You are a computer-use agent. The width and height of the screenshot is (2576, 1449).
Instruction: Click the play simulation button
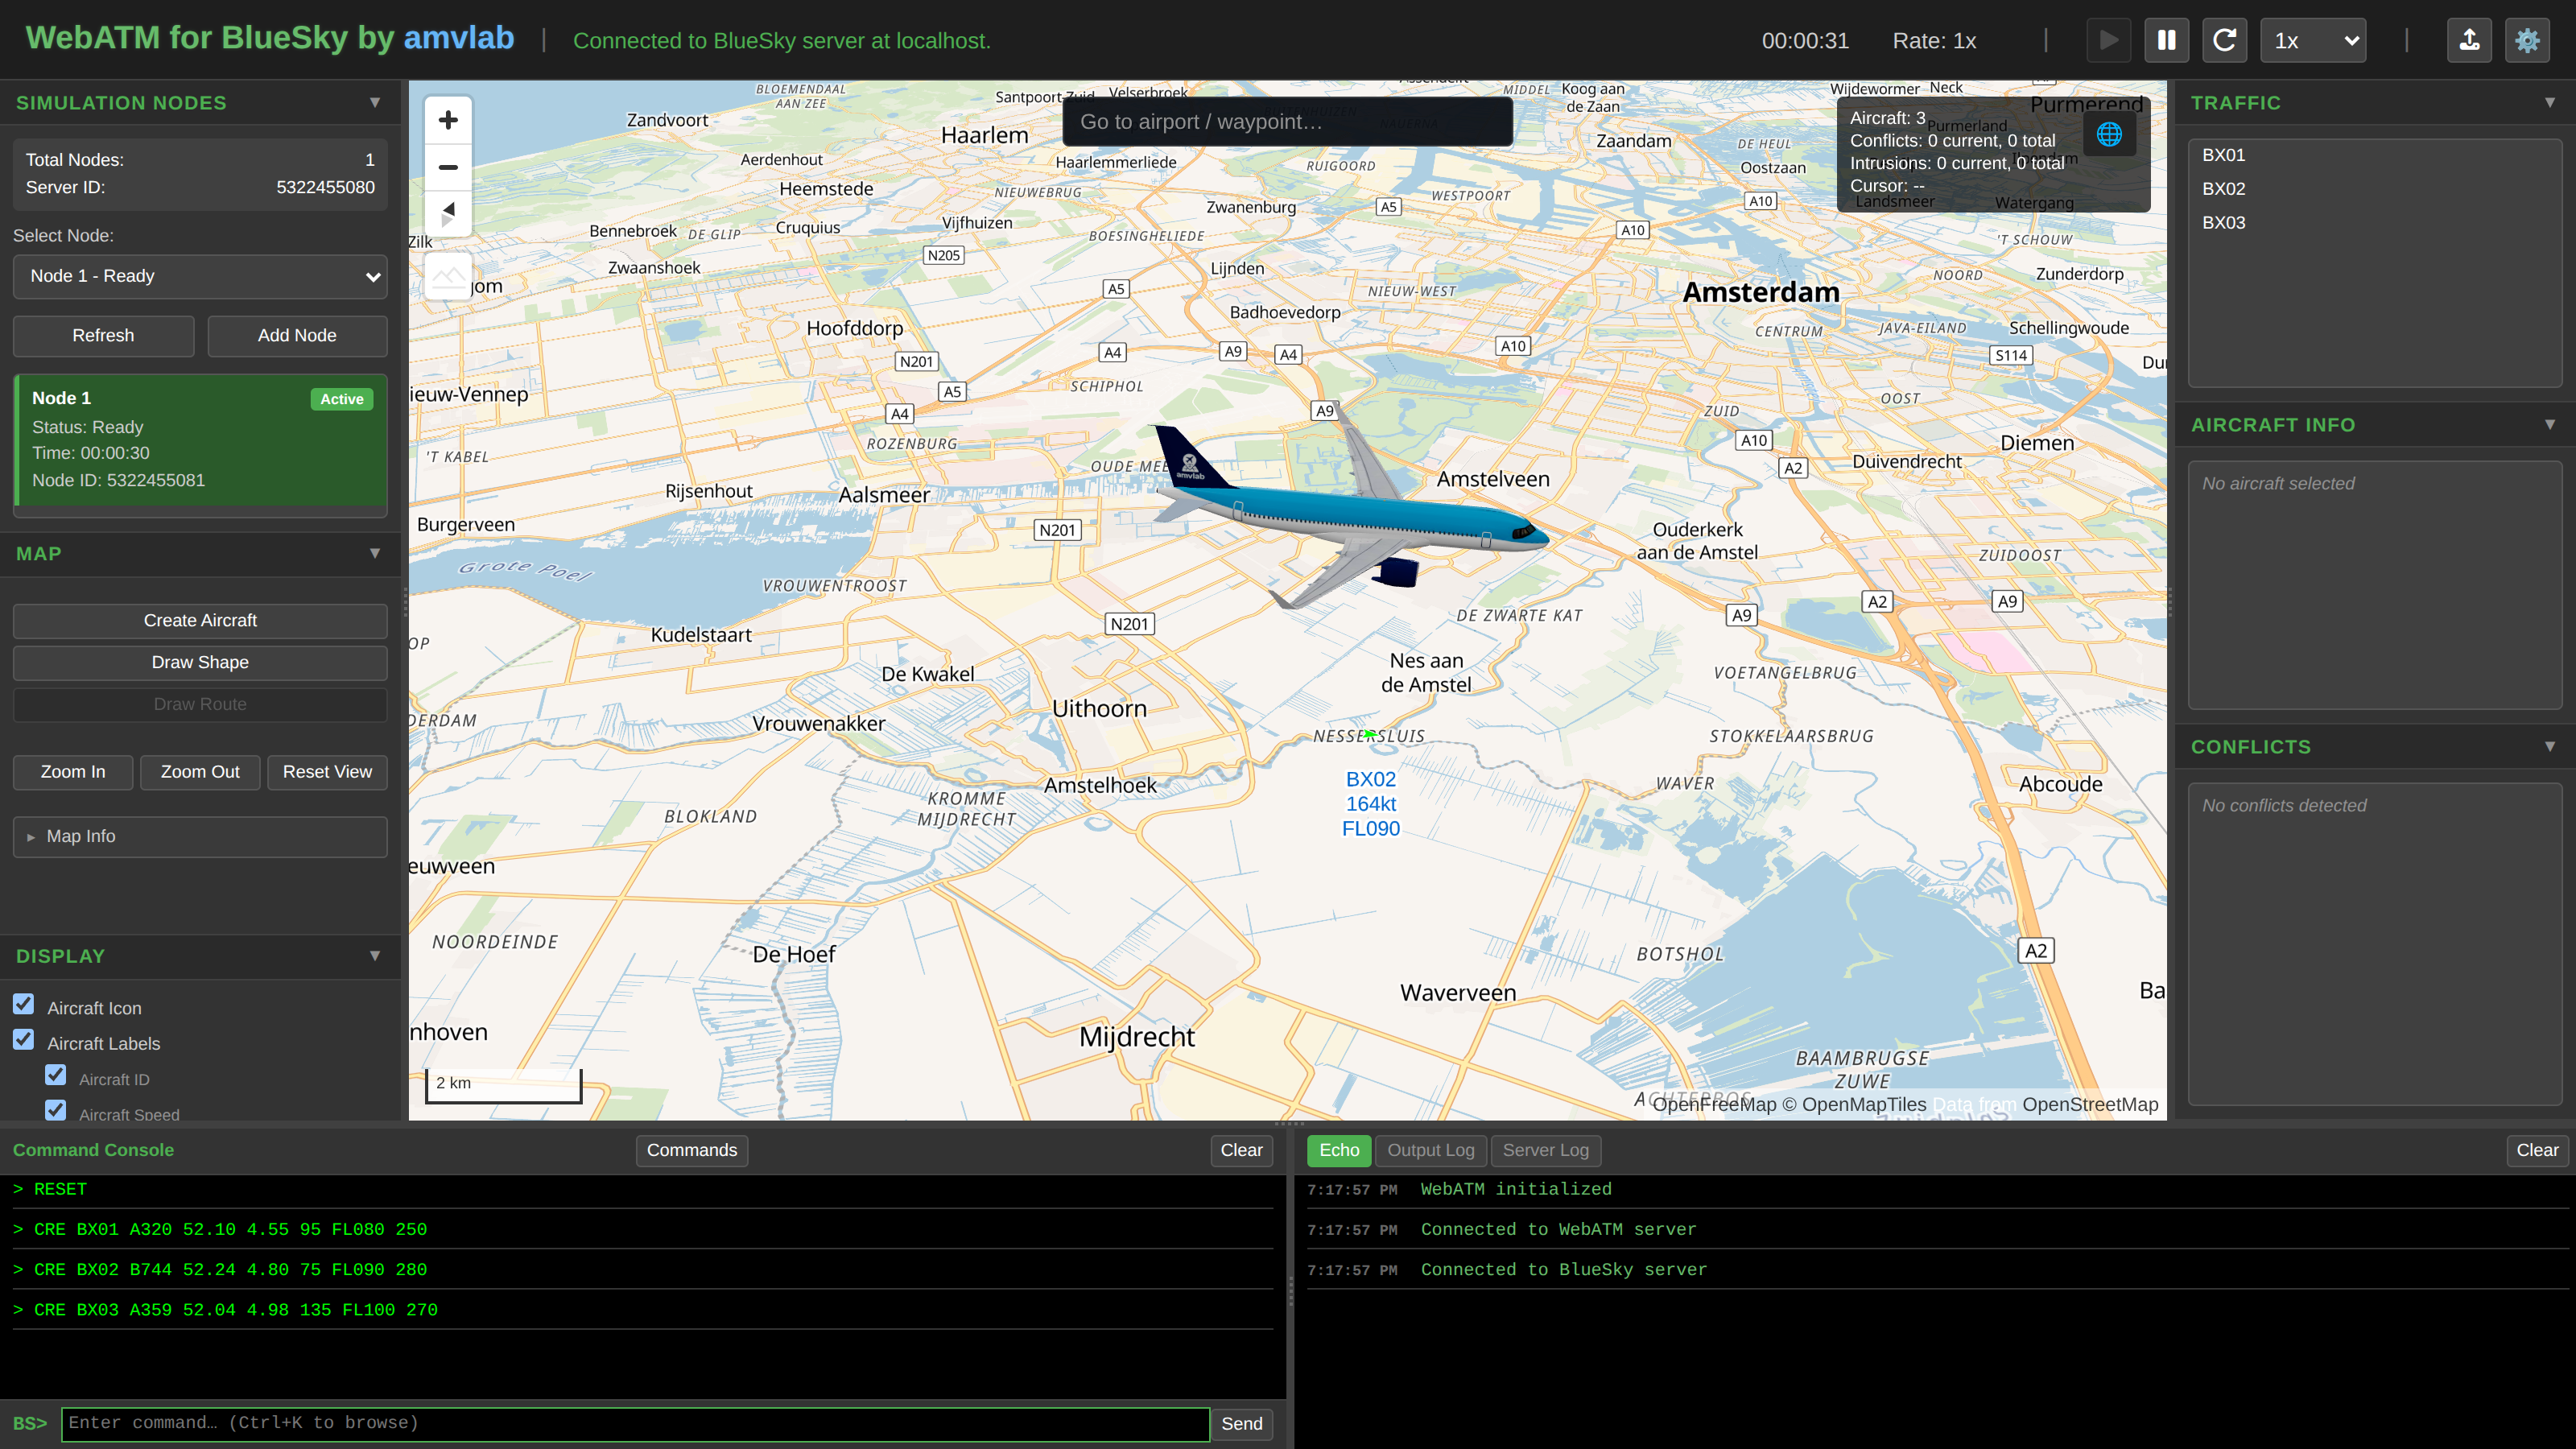pos(2108,40)
